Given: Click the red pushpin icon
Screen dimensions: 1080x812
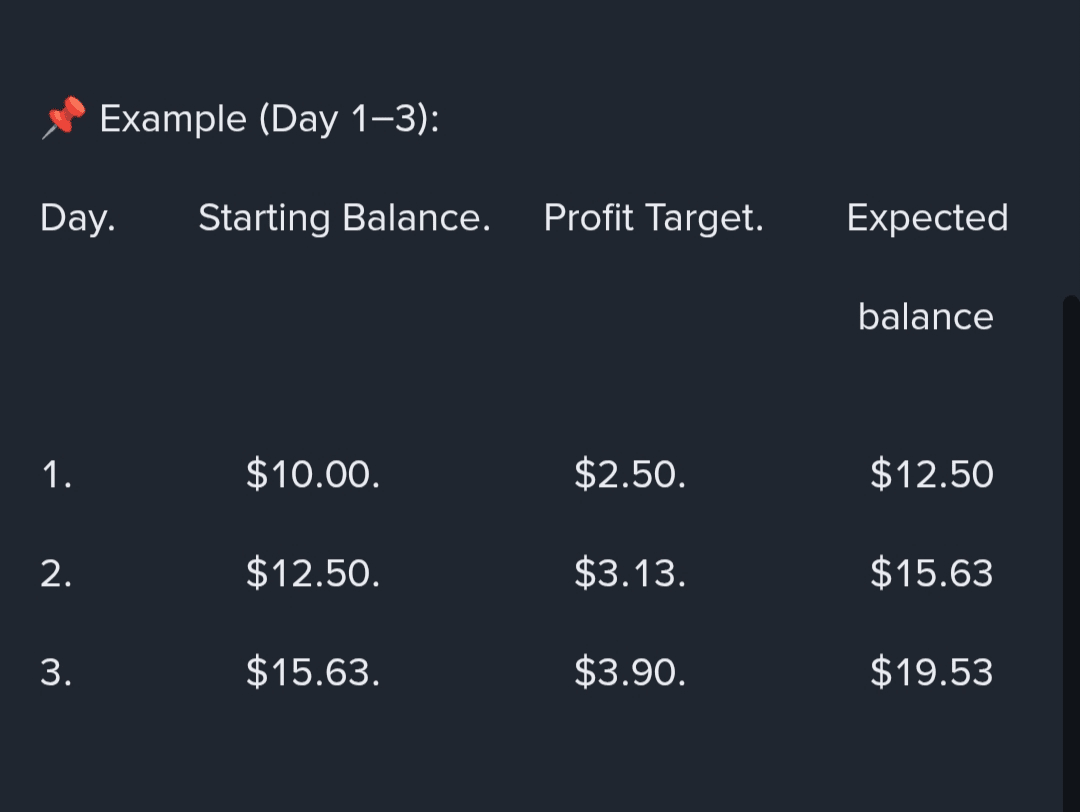Looking at the screenshot, I should click(64, 119).
